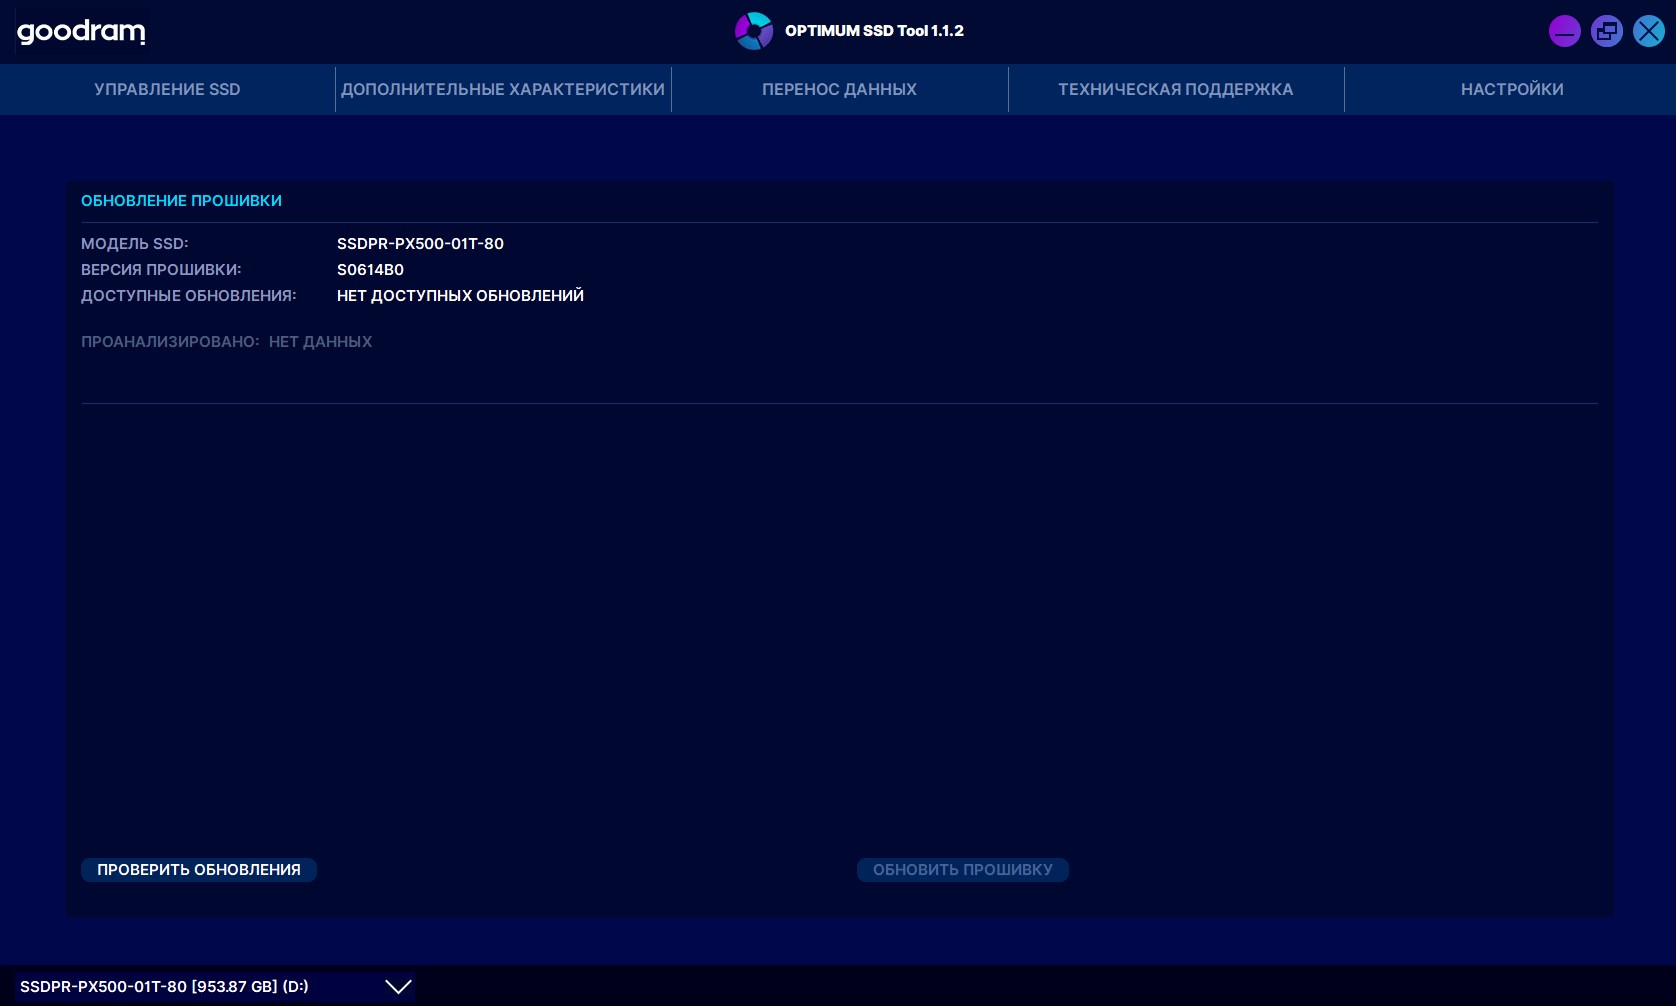Select the НАСТРОЙКИ tab
The width and height of the screenshot is (1676, 1006).
tap(1512, 89)
